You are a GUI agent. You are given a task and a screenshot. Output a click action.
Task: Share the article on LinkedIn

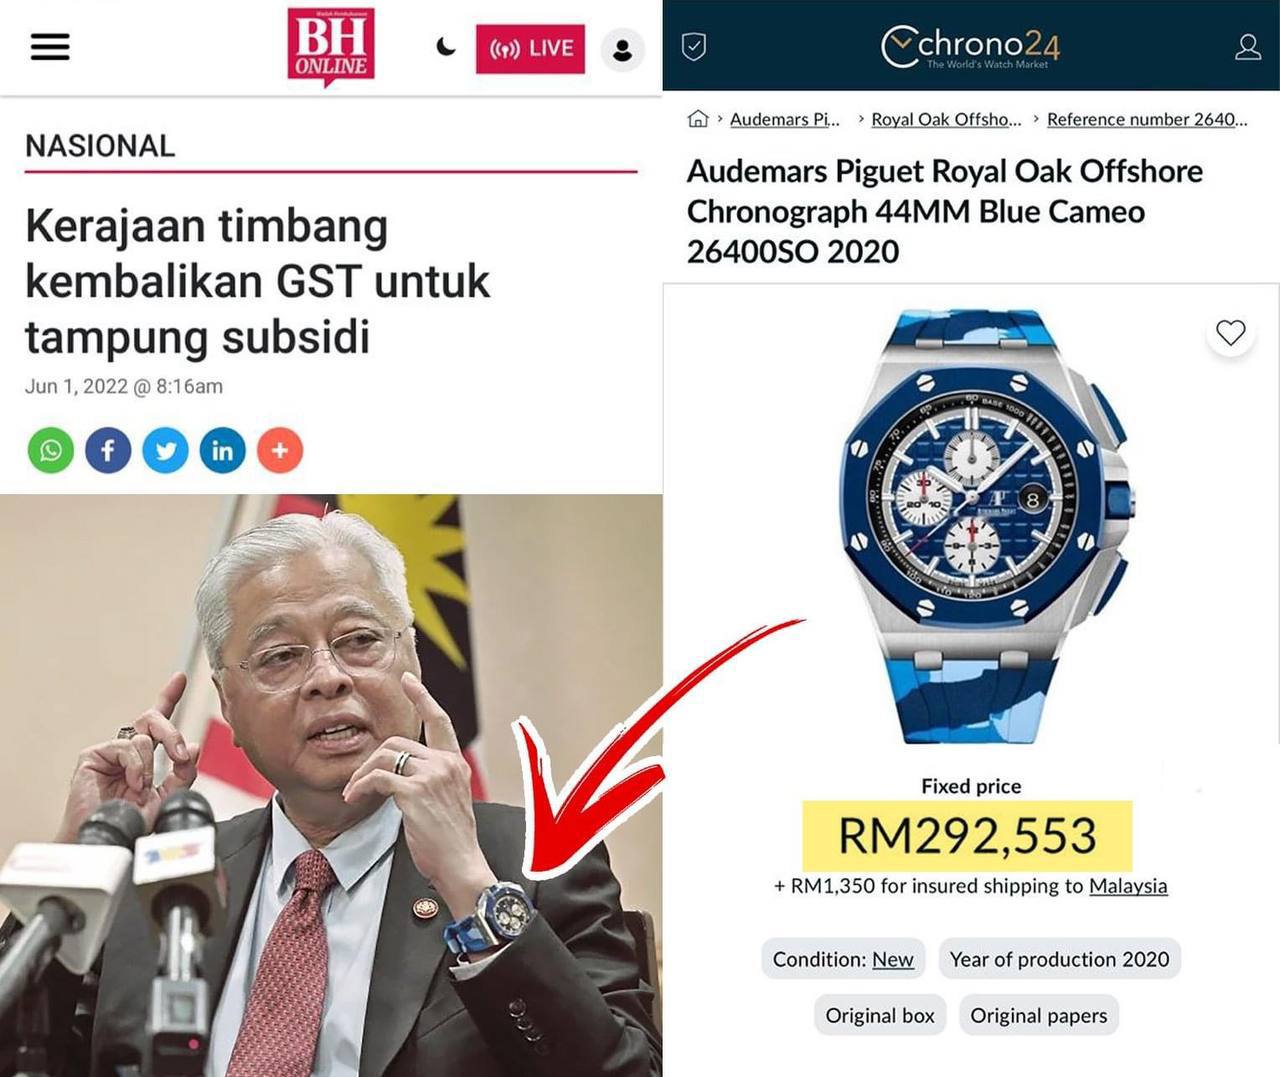[223, 451]
